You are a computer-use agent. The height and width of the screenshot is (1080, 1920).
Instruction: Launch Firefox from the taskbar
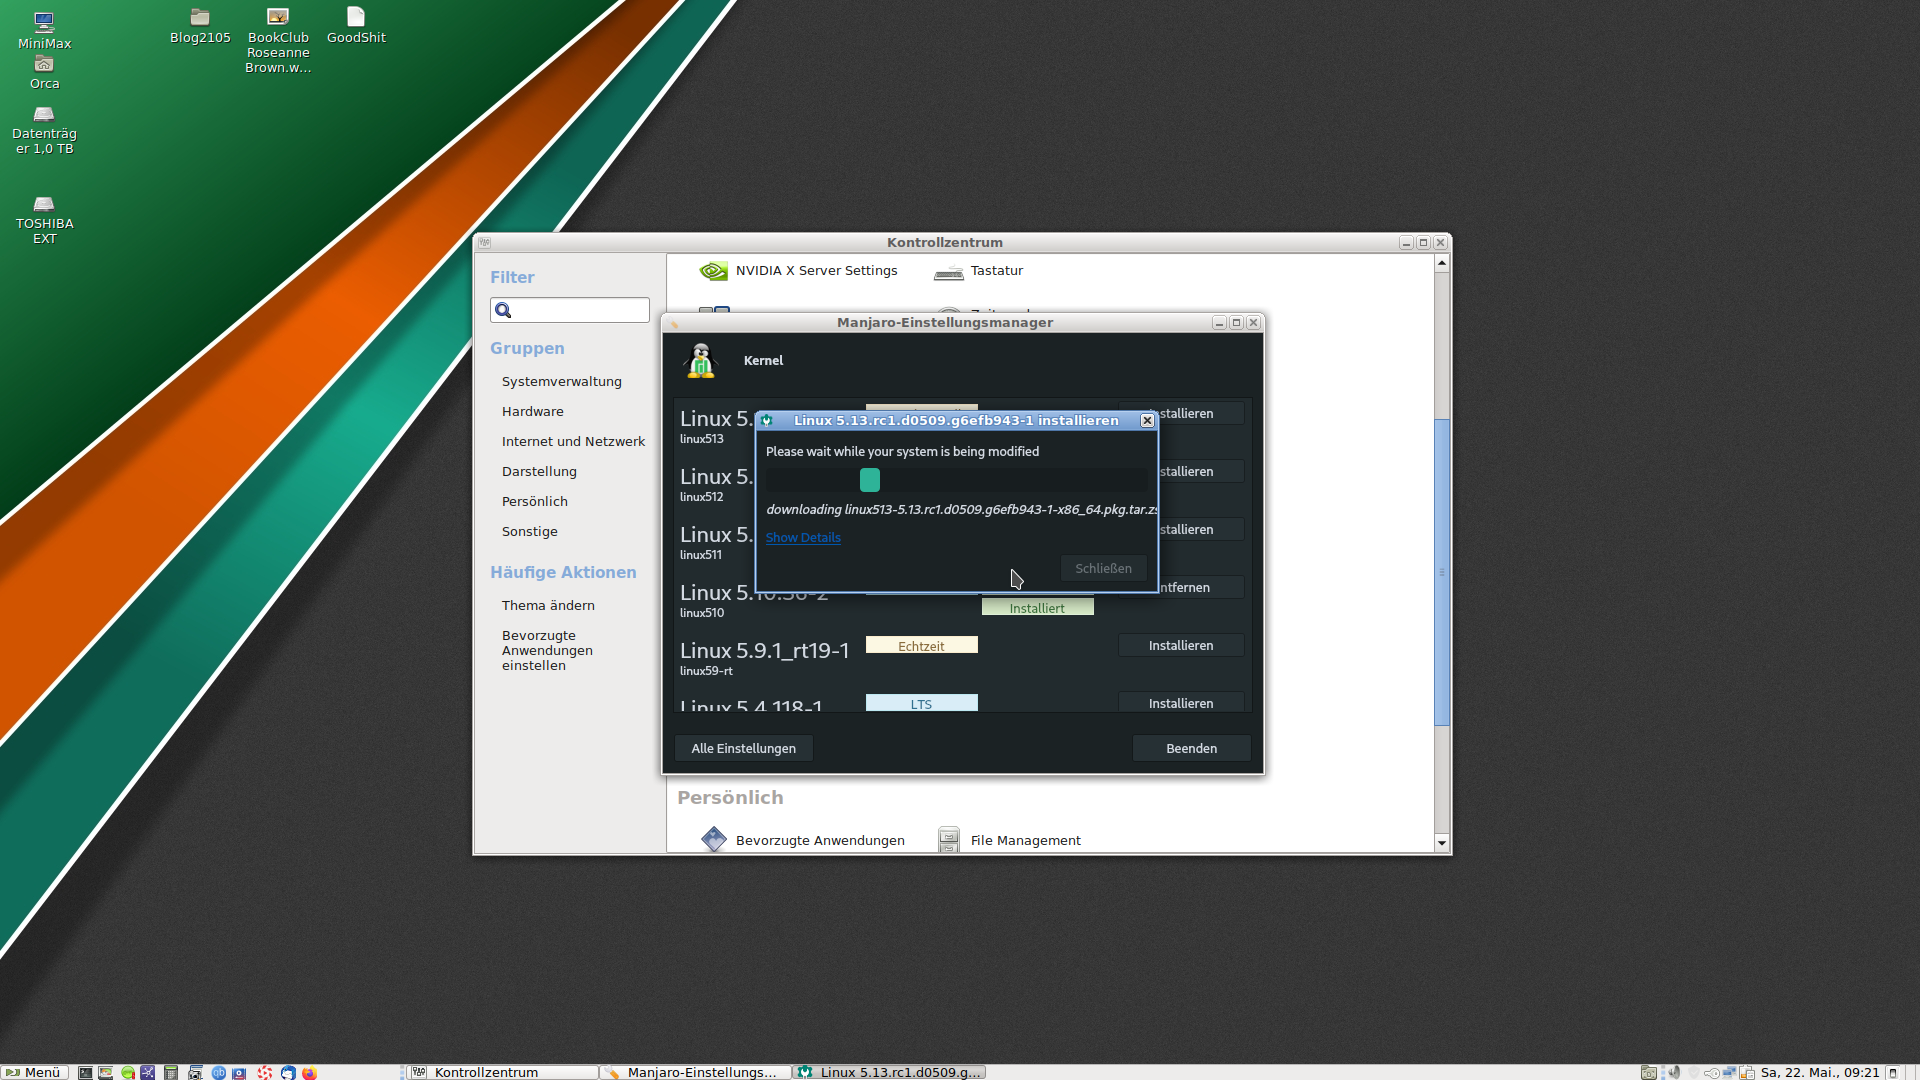point(309,1072)
